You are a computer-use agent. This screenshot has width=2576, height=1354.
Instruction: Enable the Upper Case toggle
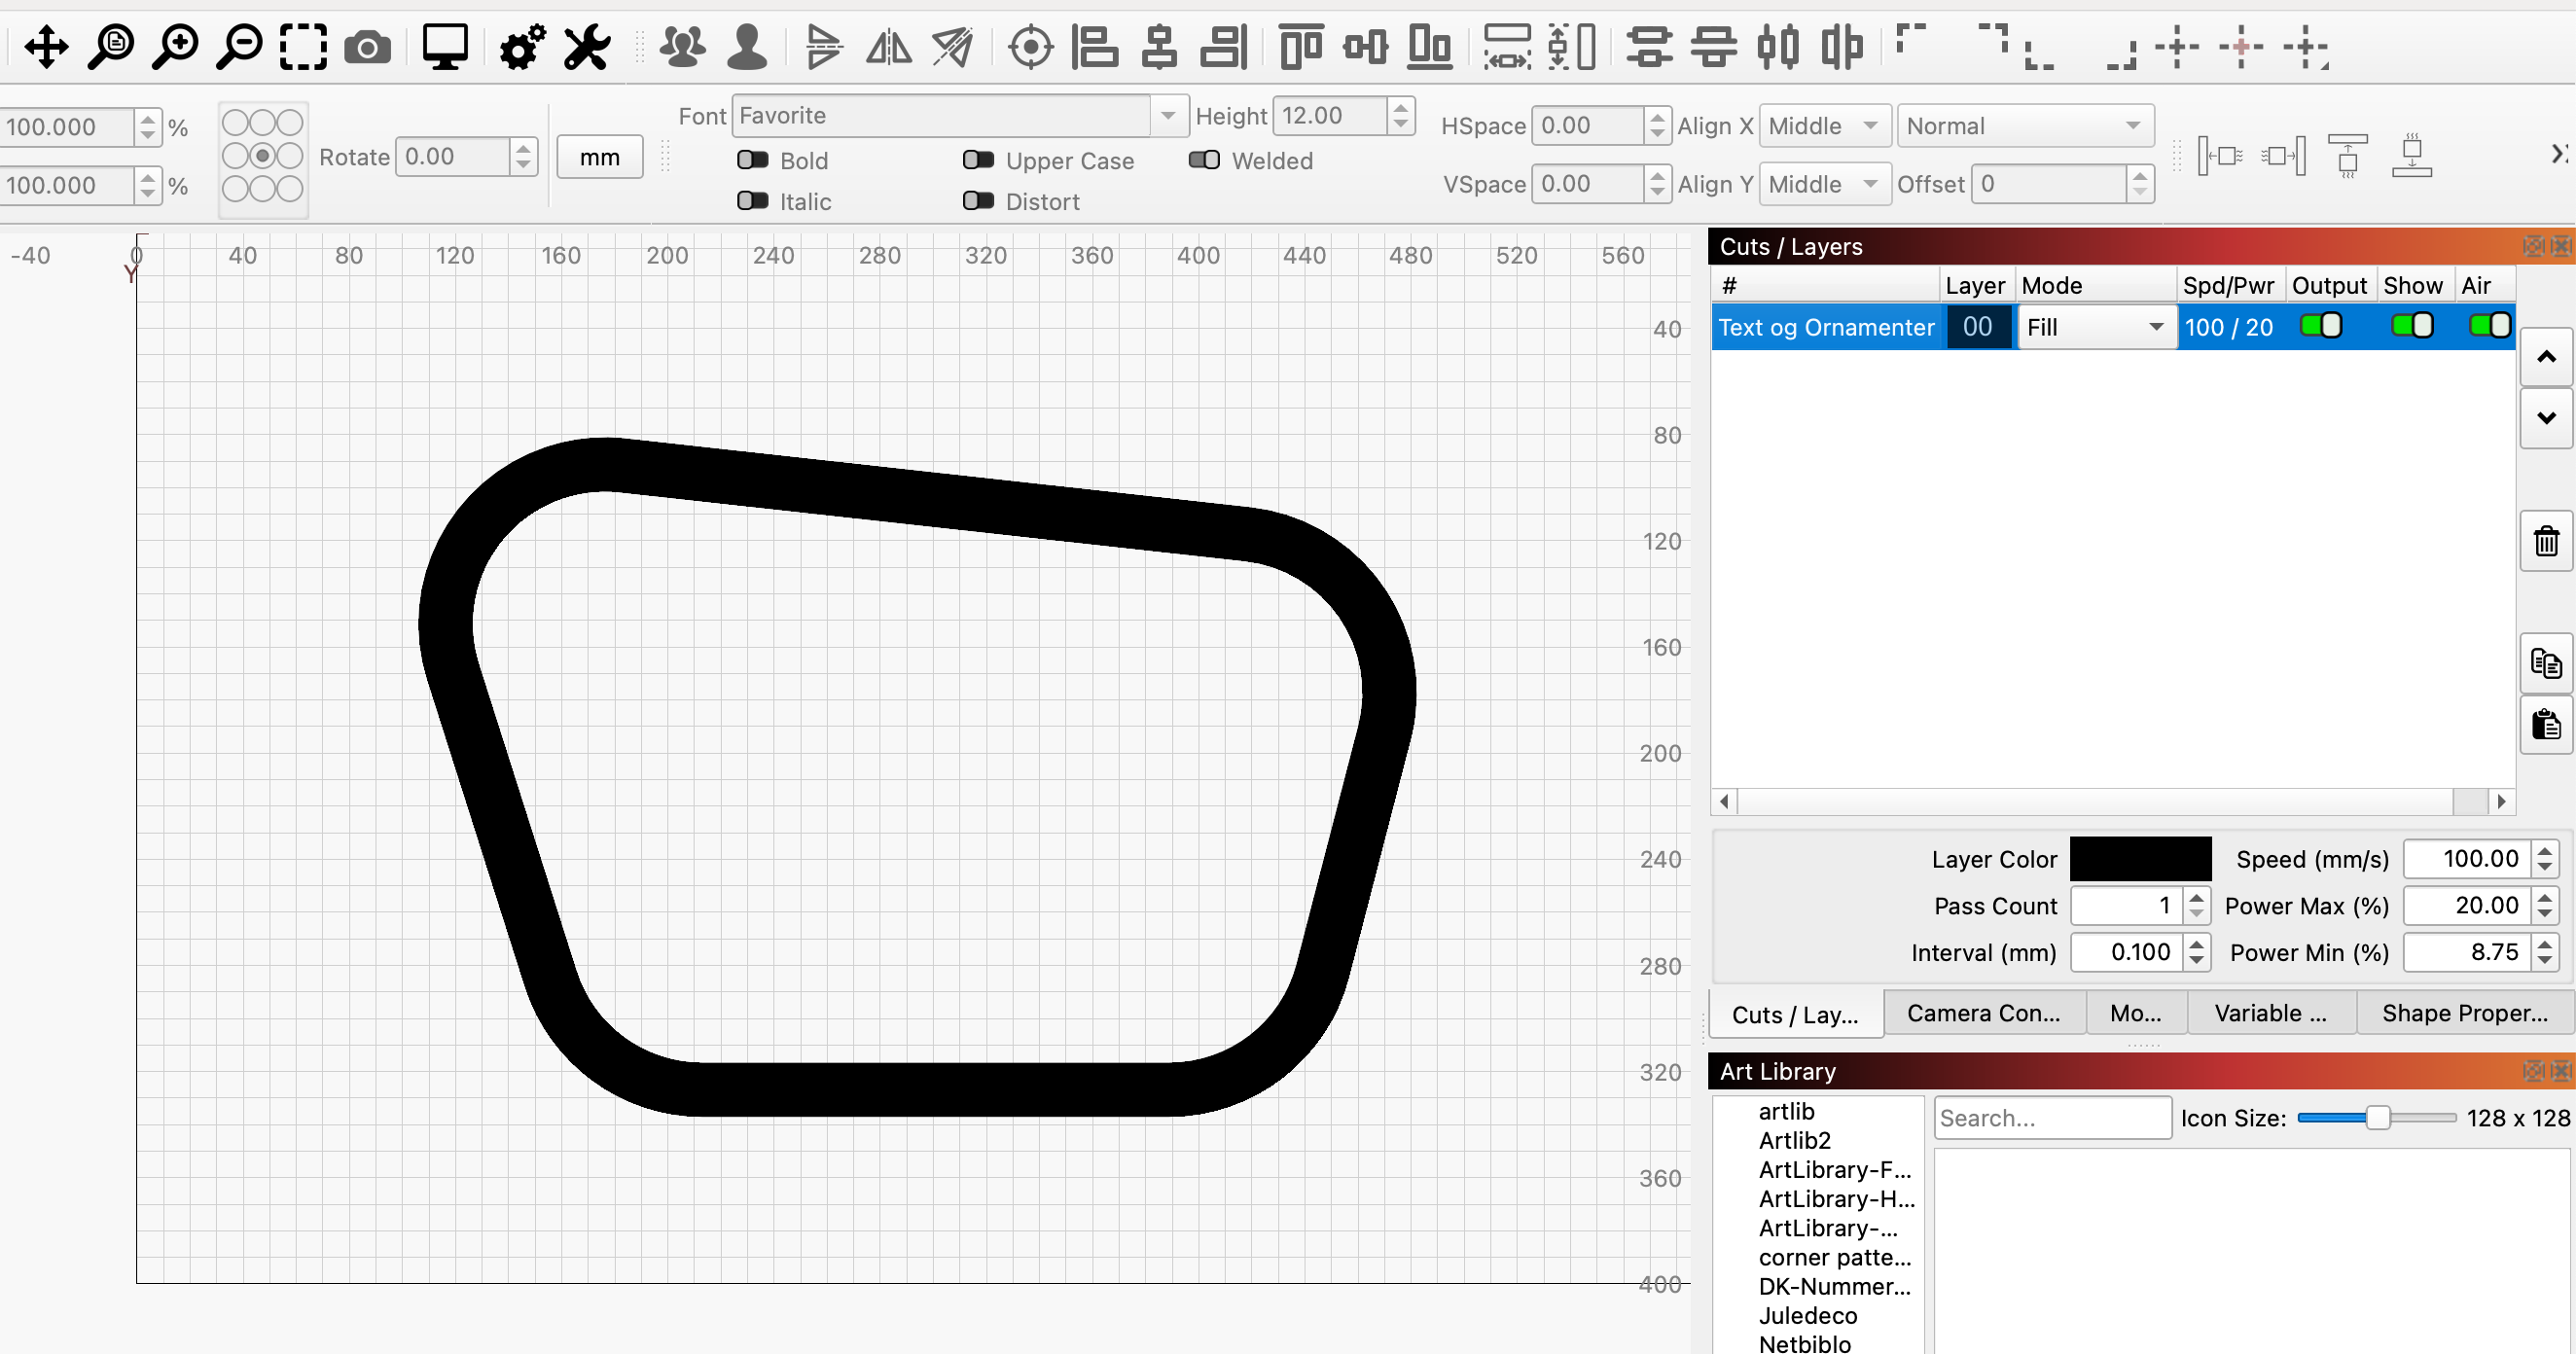coord(978,160)
